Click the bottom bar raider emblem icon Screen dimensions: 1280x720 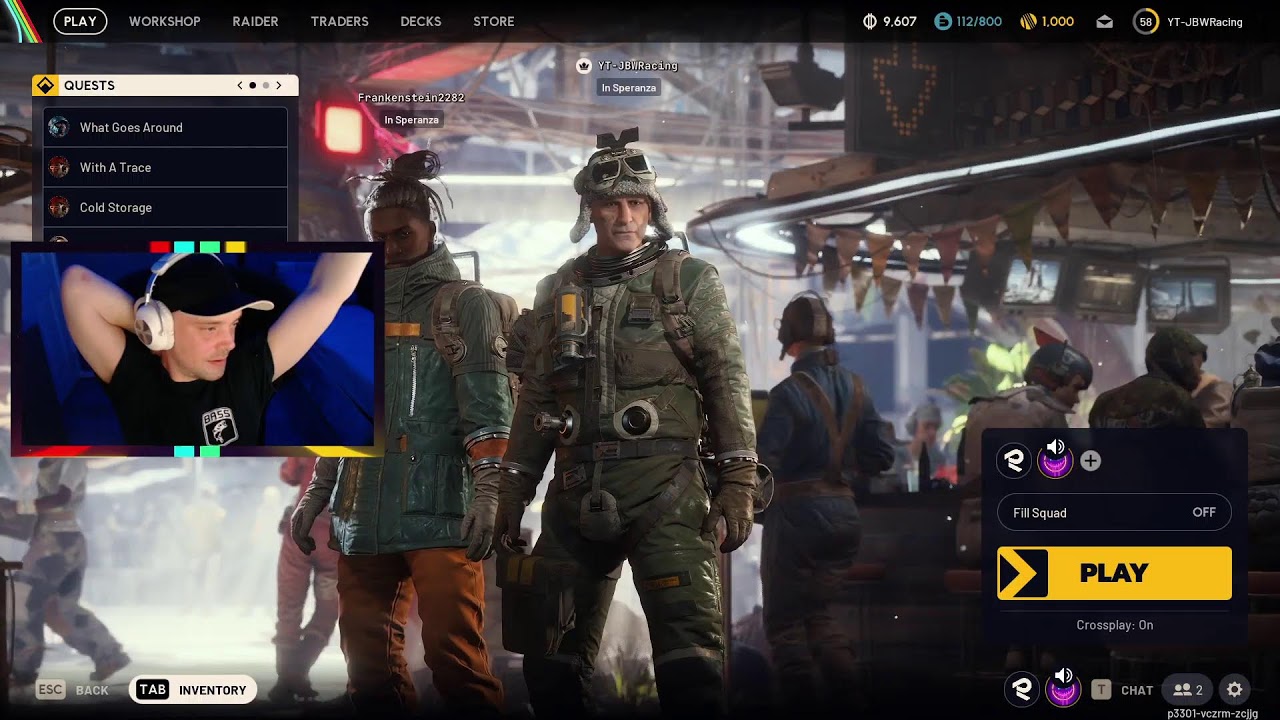(x=1021, y=689)
